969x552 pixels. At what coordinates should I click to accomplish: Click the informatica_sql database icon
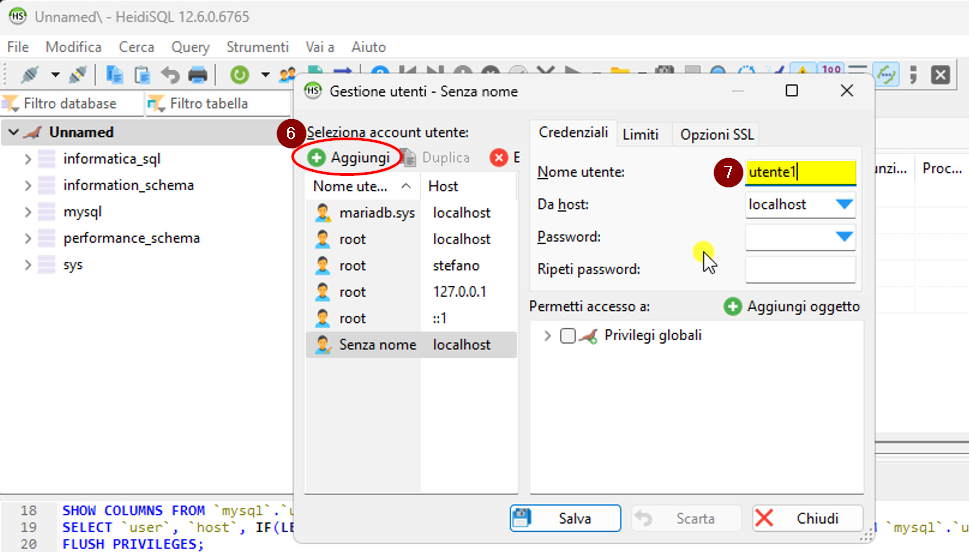tap(46, 159)
